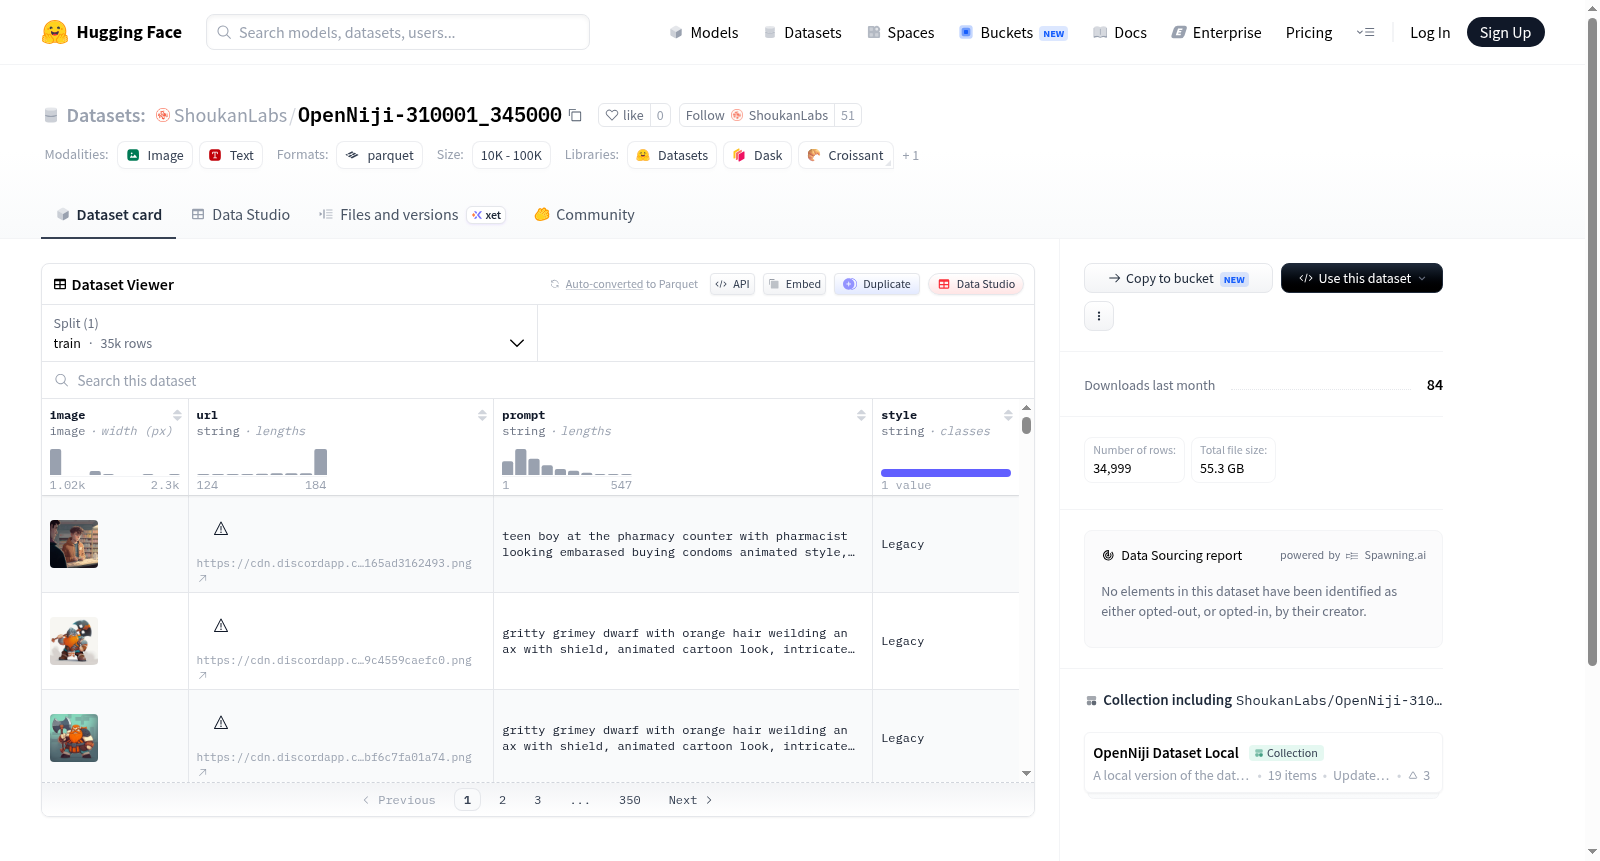Open the more options three-dot menu

click(x=1099, y=316)
